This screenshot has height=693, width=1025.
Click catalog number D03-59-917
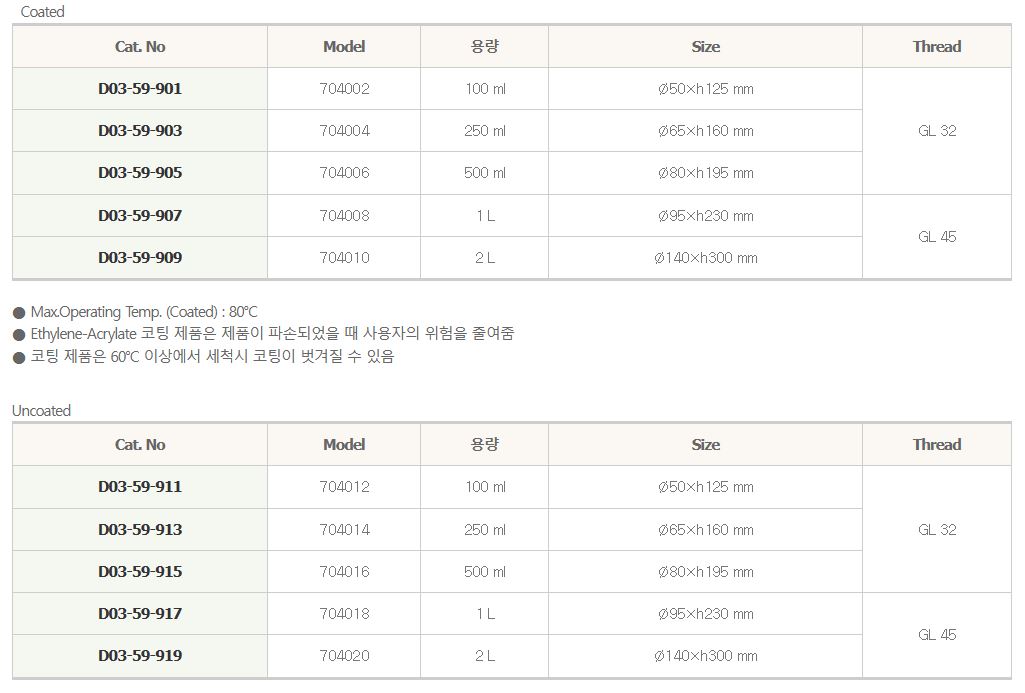point(140,614)
